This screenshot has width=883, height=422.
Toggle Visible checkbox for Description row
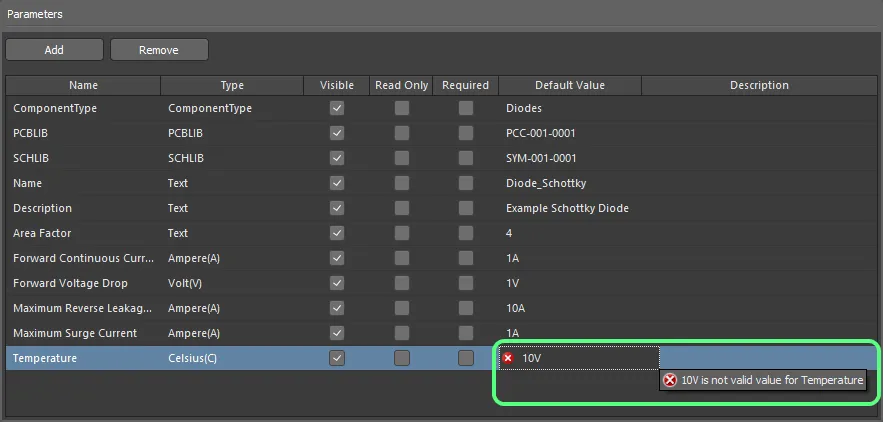337,208
